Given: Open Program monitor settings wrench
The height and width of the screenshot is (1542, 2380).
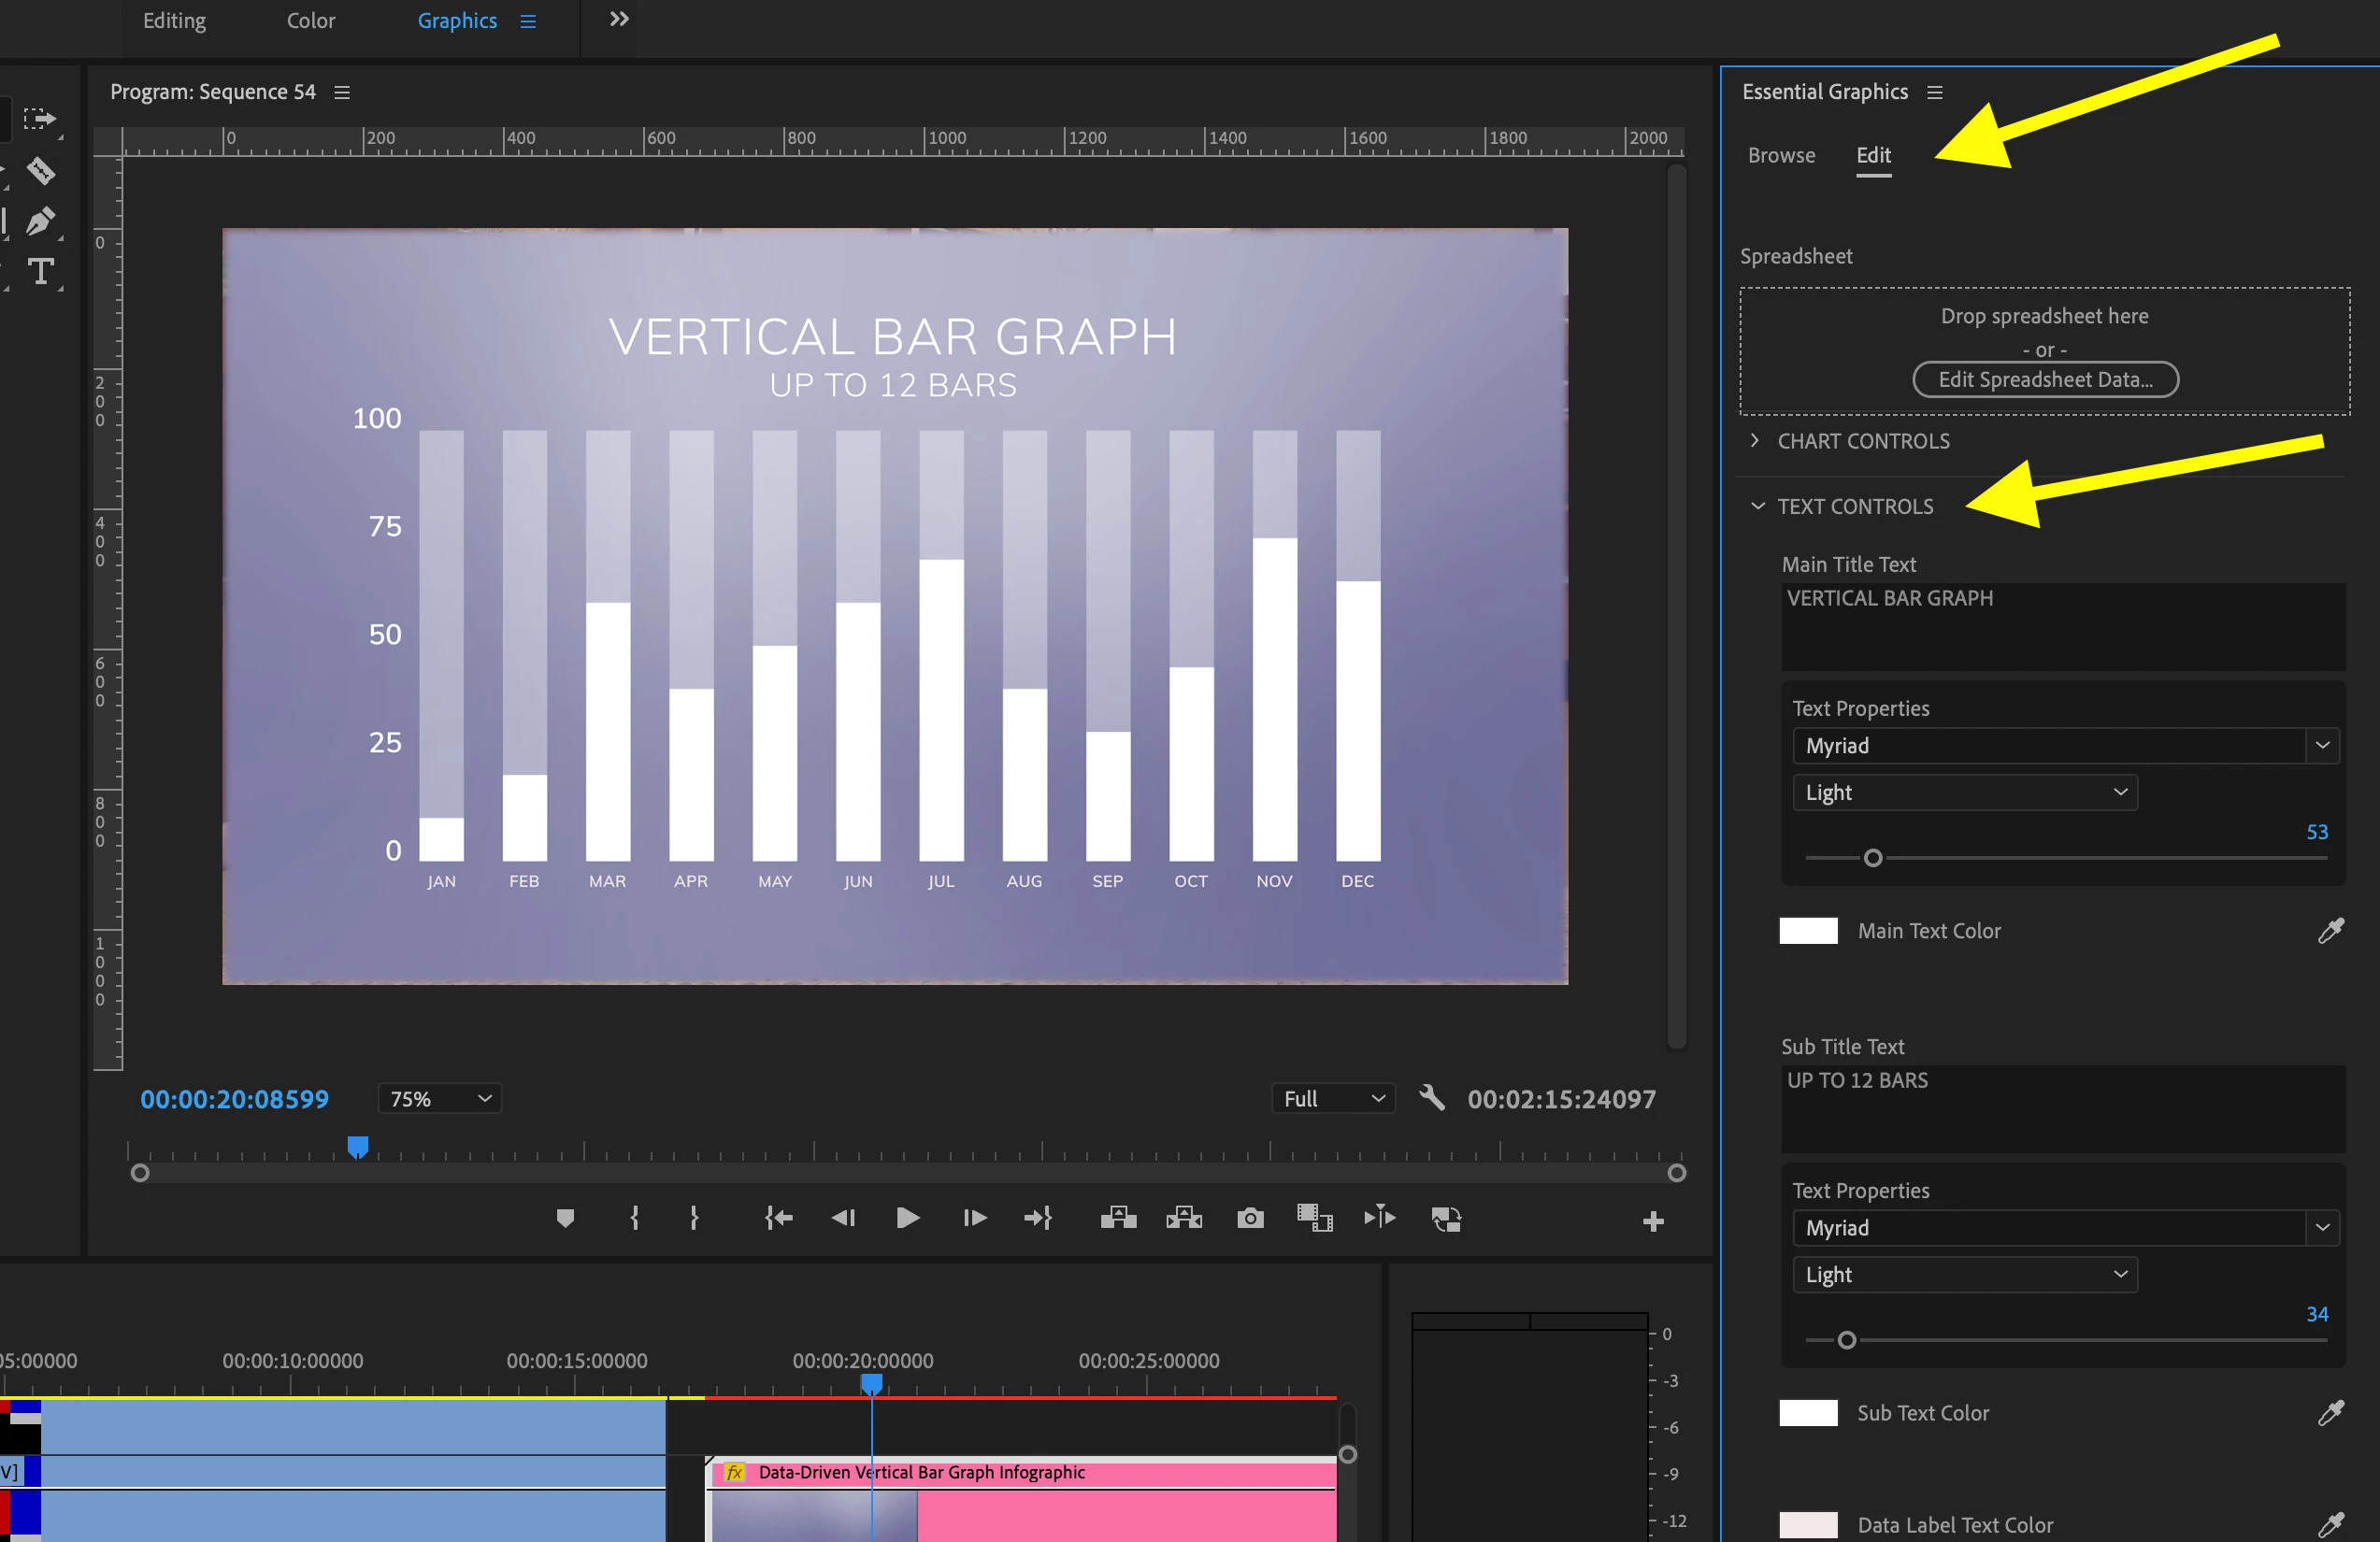Looking at the screenshot, I should pyautogui.click(x=1431, y=1098).
